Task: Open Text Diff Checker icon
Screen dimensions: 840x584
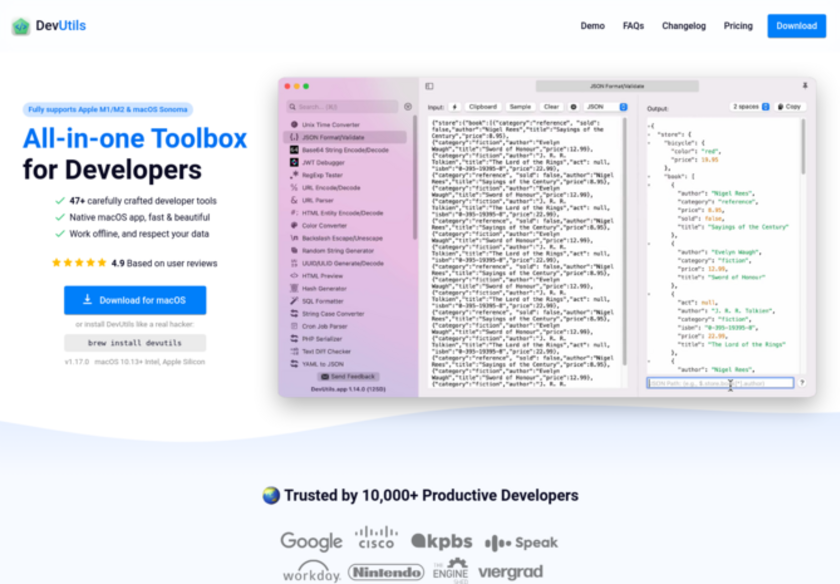Action: click(294, 351)
